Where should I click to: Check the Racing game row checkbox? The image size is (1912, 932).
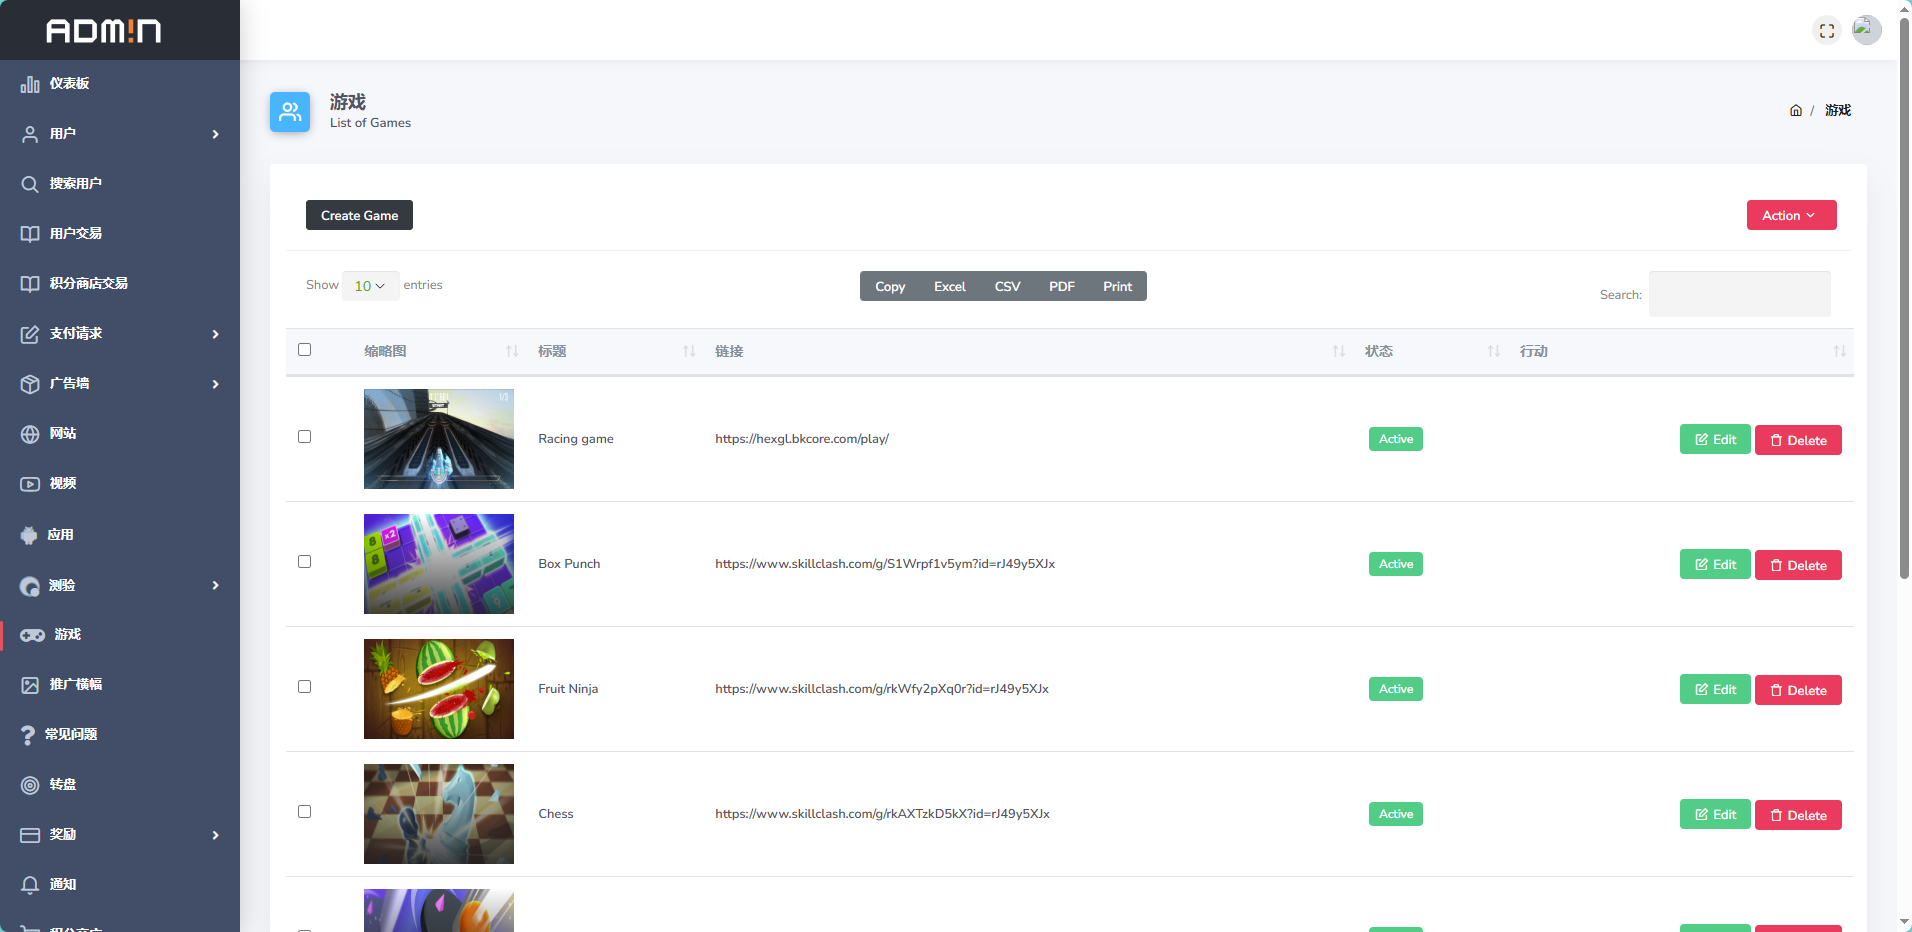305,437
